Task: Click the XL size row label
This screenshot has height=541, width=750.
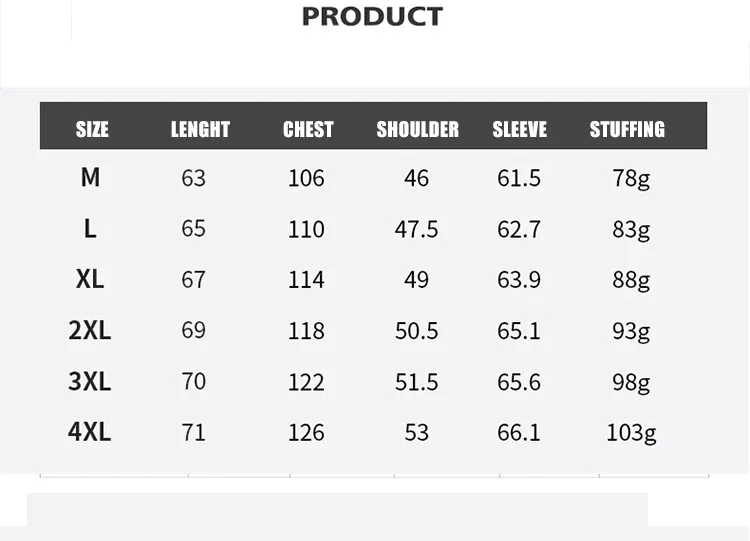Action: [90, 279]
